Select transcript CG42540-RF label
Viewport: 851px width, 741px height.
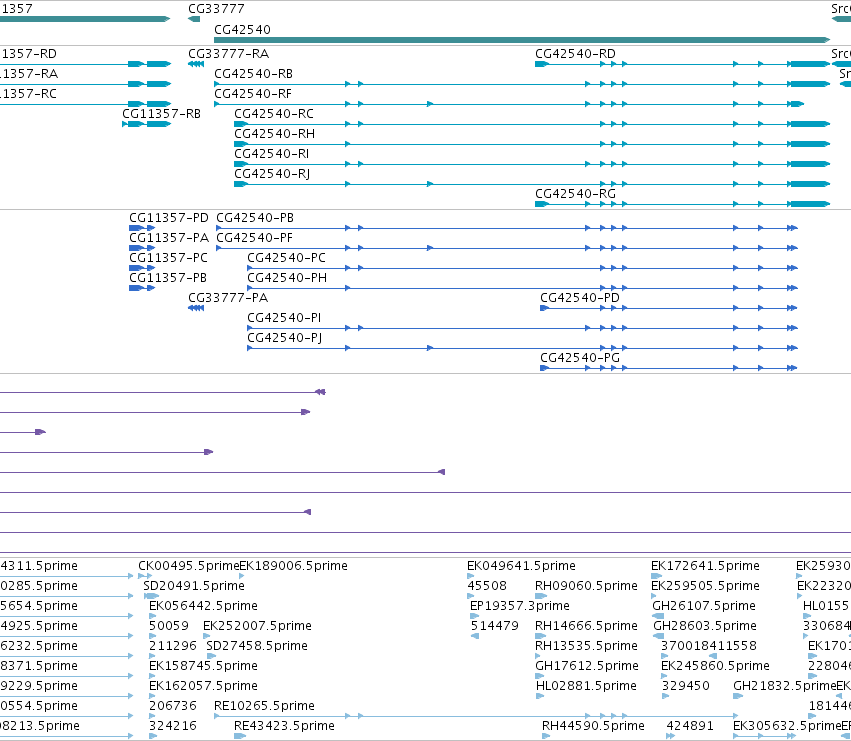click(x=253, y=94)
